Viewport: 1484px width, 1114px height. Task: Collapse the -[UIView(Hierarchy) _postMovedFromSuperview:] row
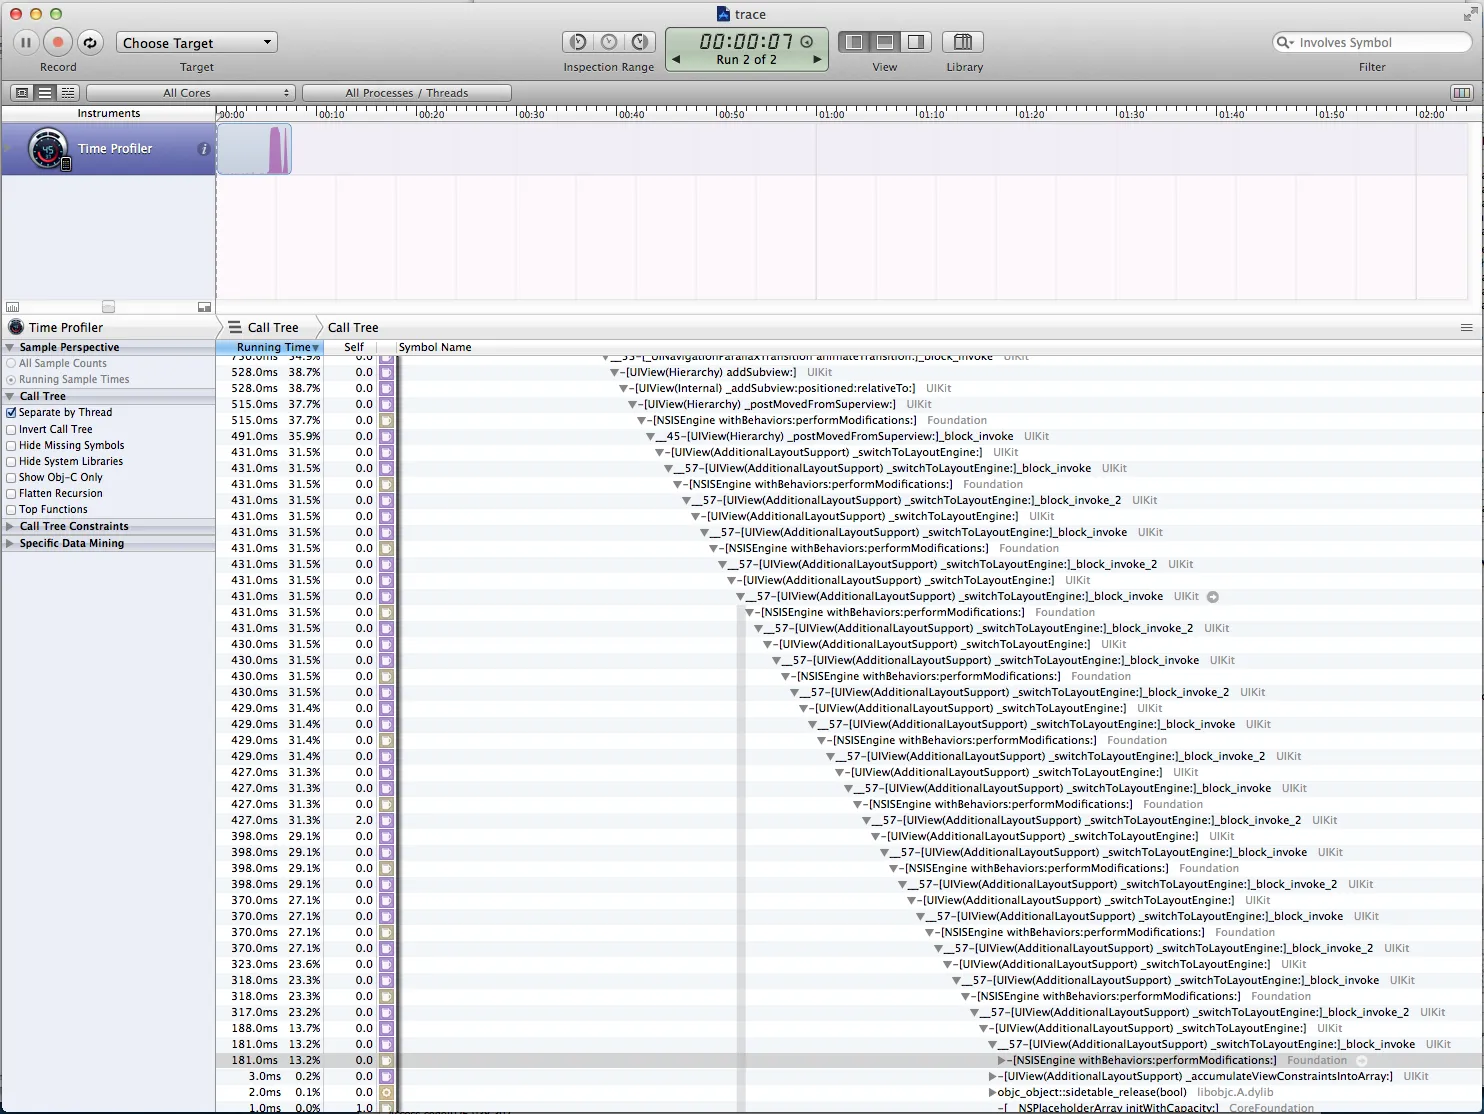pyautogui.click(x=633, y=404)
